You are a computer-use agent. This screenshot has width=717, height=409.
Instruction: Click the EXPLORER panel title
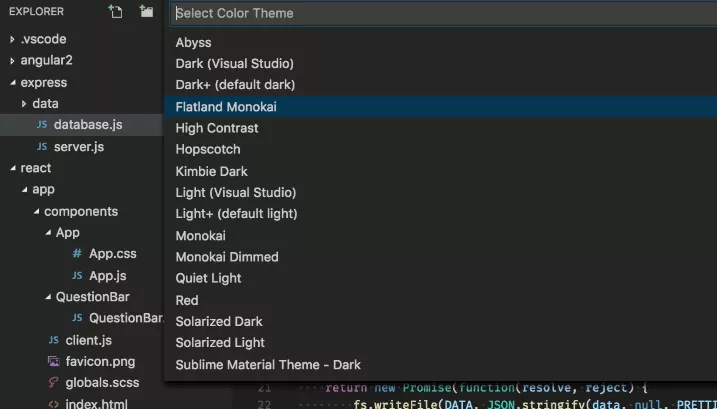[x=36, y=11]
